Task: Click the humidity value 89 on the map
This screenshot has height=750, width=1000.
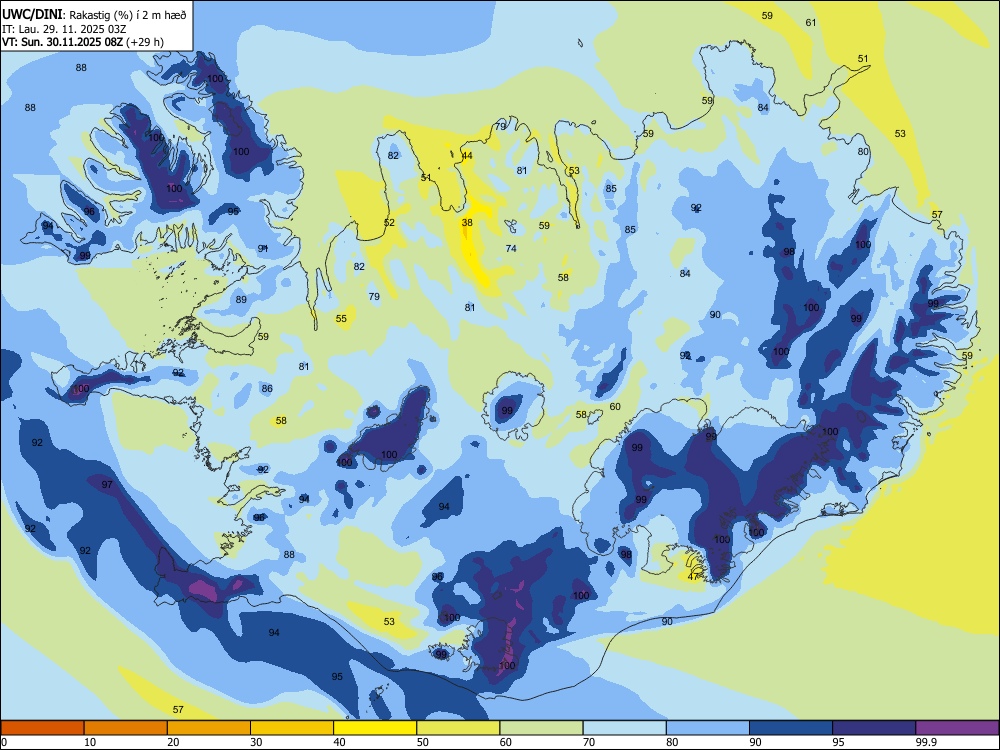Action: coord(241,300)
